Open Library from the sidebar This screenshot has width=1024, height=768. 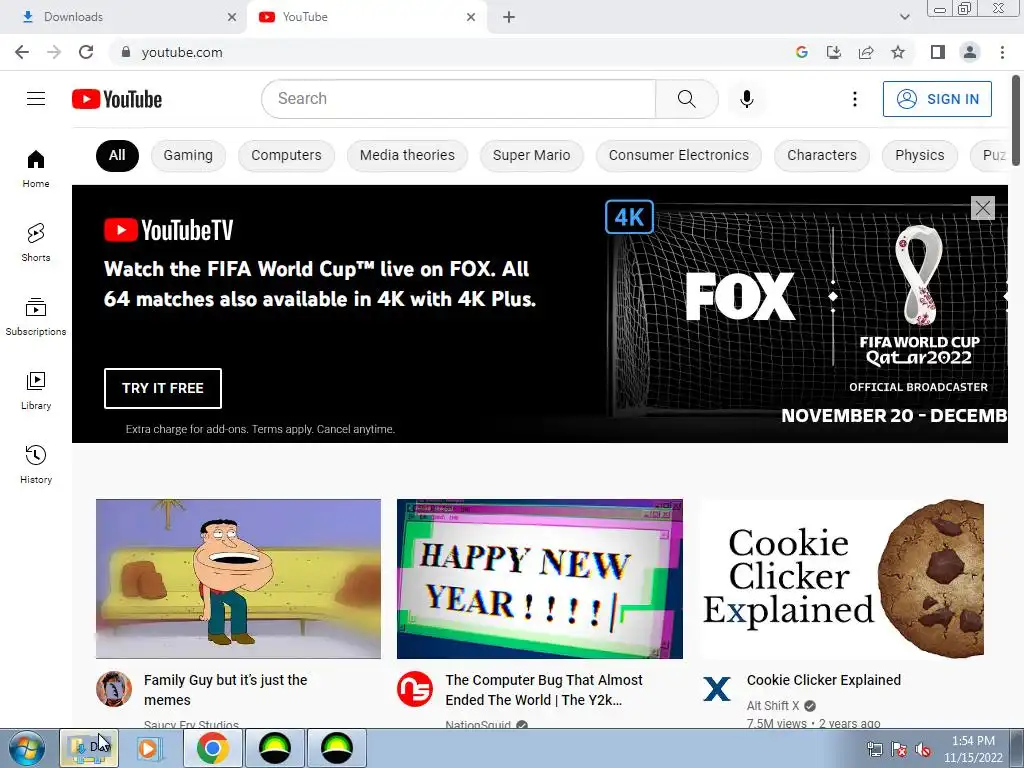36,391
